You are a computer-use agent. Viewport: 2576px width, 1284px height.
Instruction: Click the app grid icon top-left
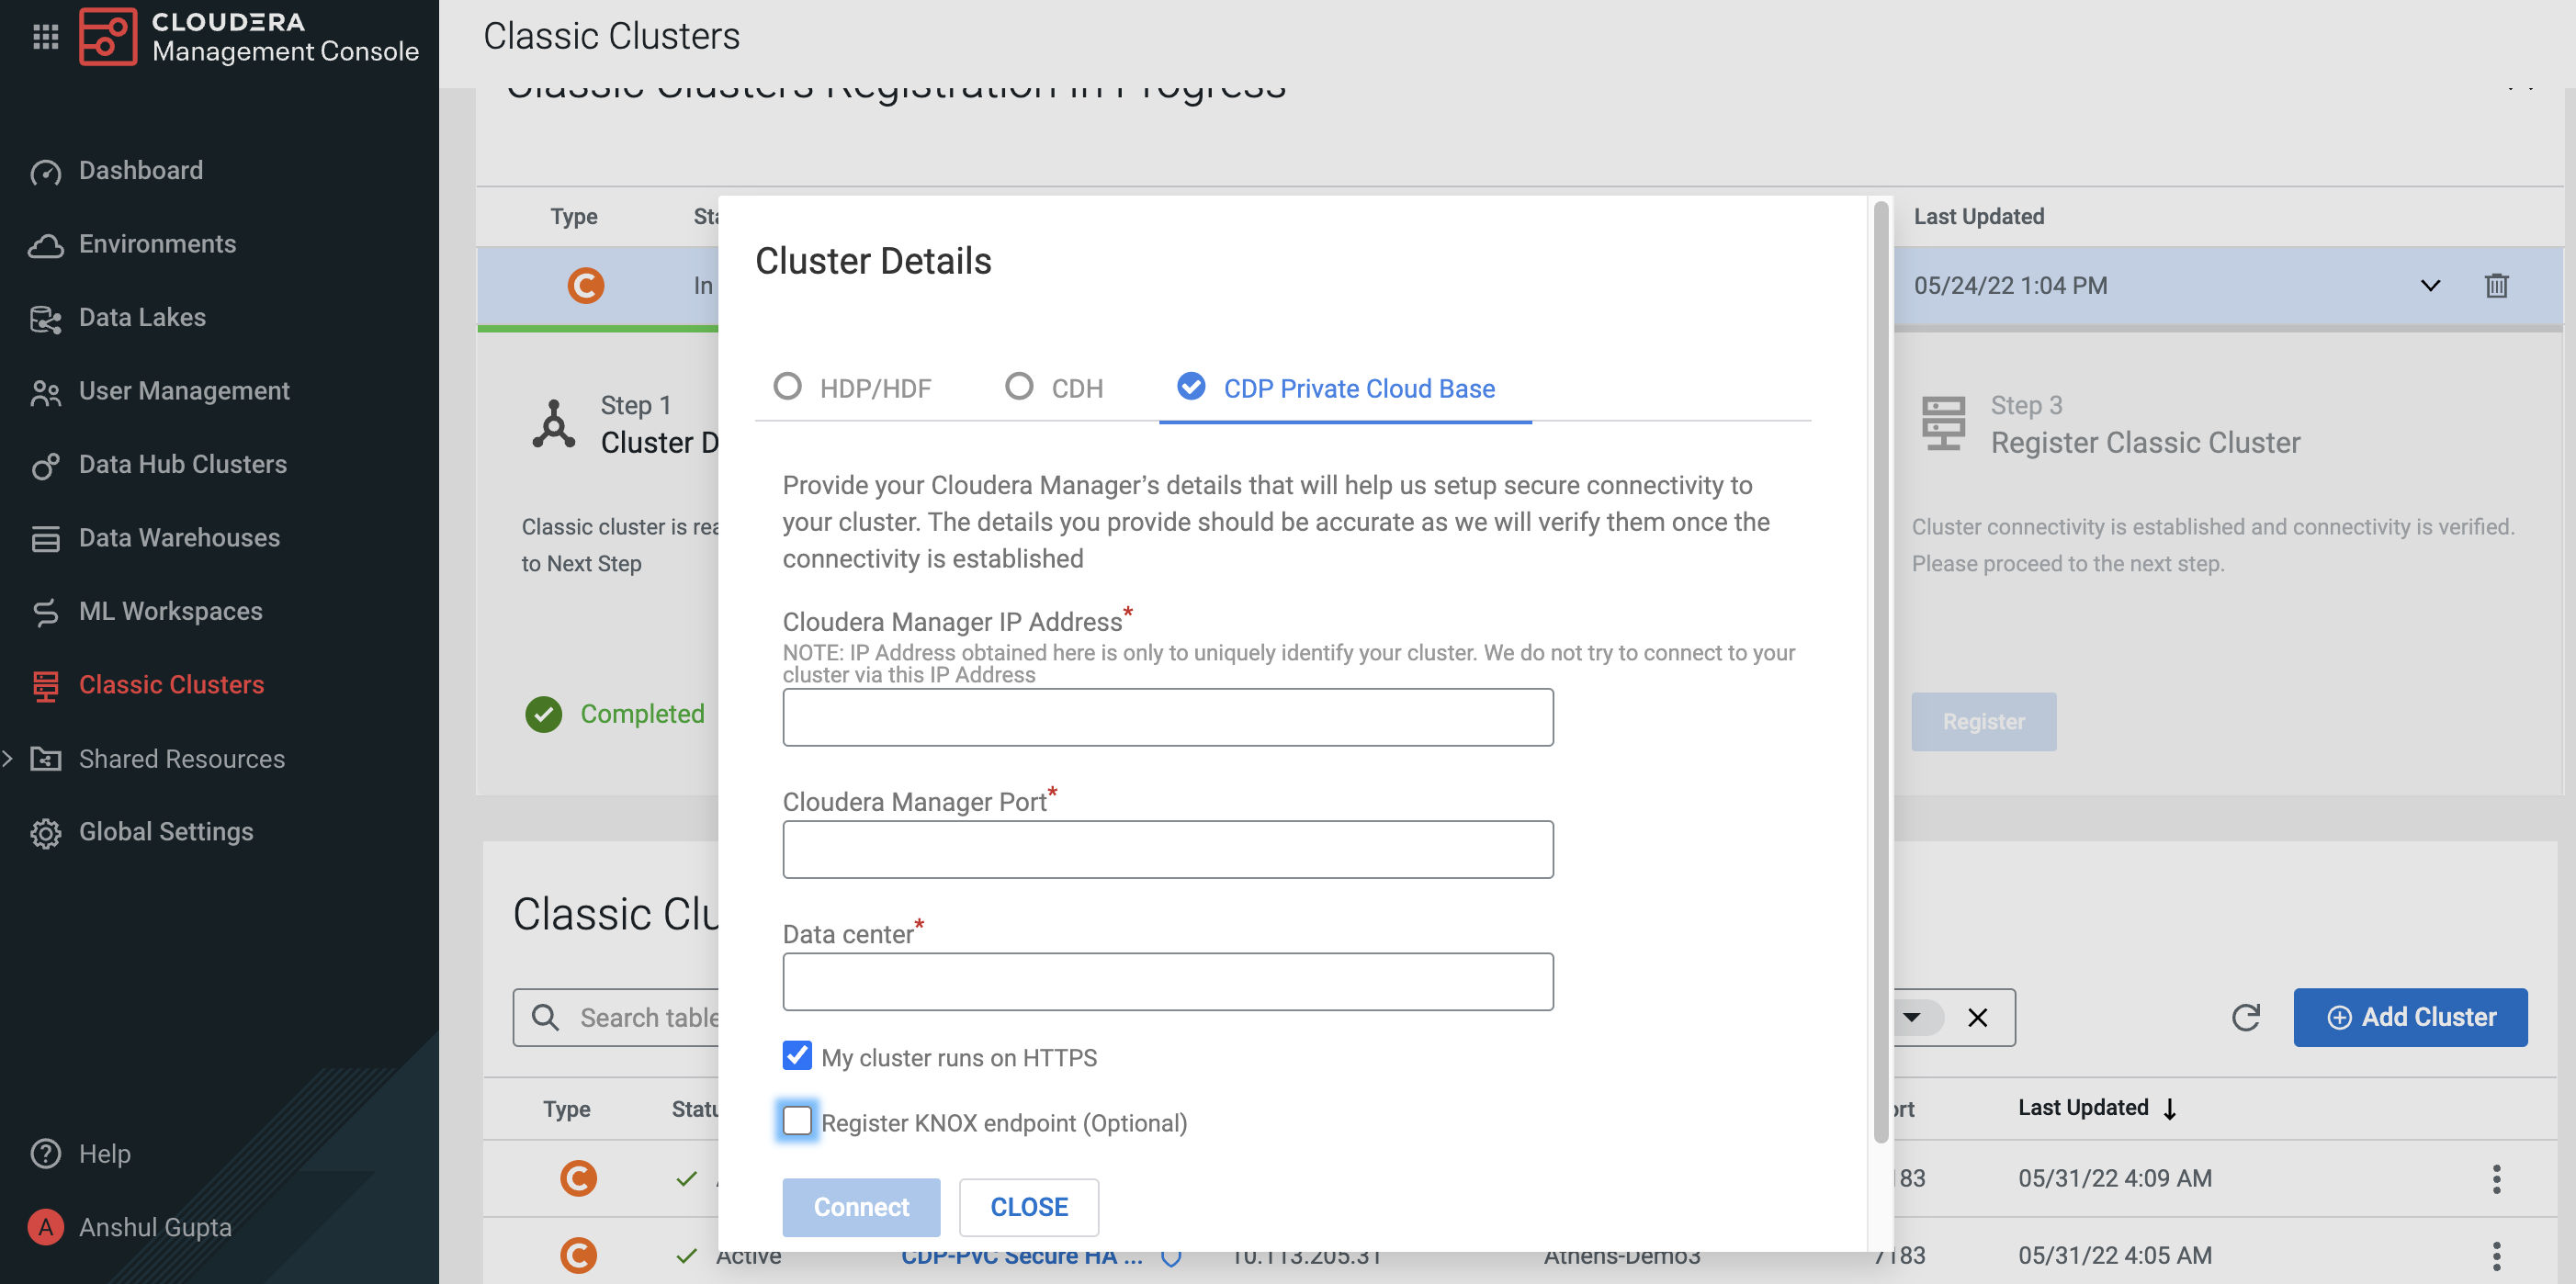click(x=45, y=37)
